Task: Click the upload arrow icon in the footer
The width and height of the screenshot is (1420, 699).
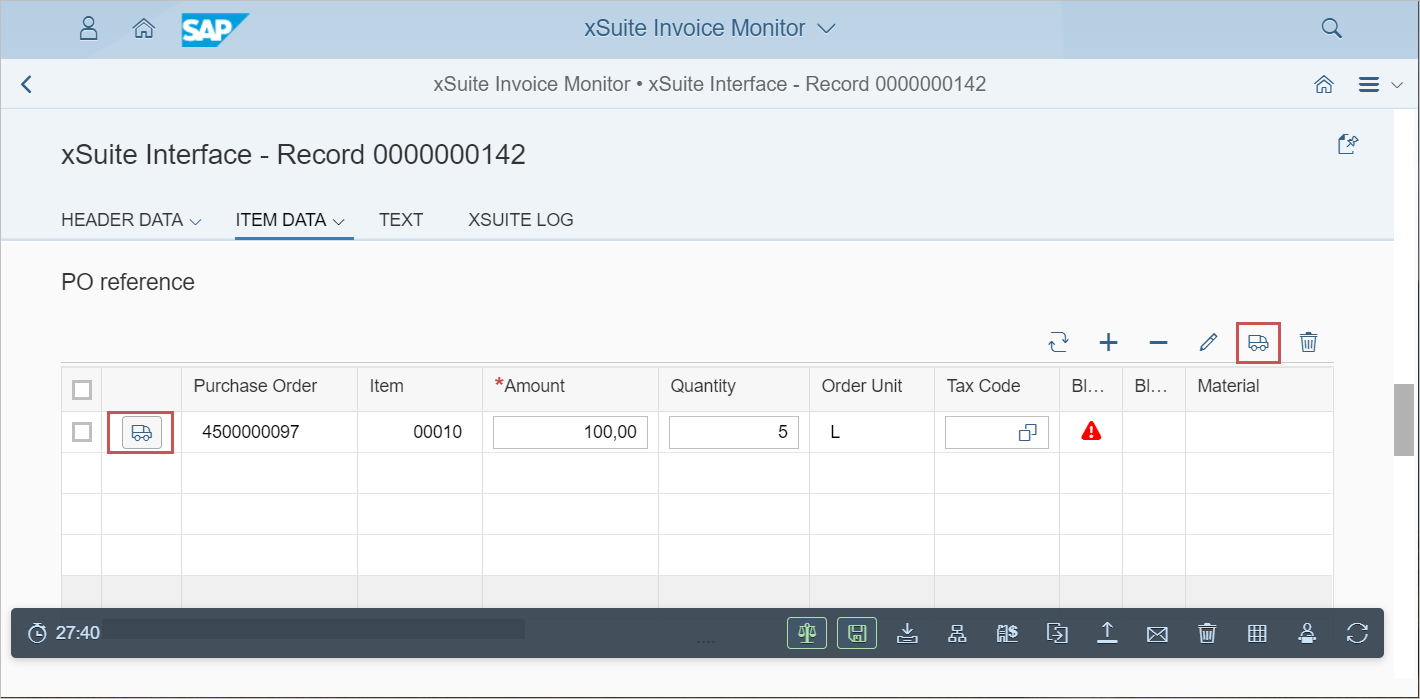Action: [x=1107, y=633]
